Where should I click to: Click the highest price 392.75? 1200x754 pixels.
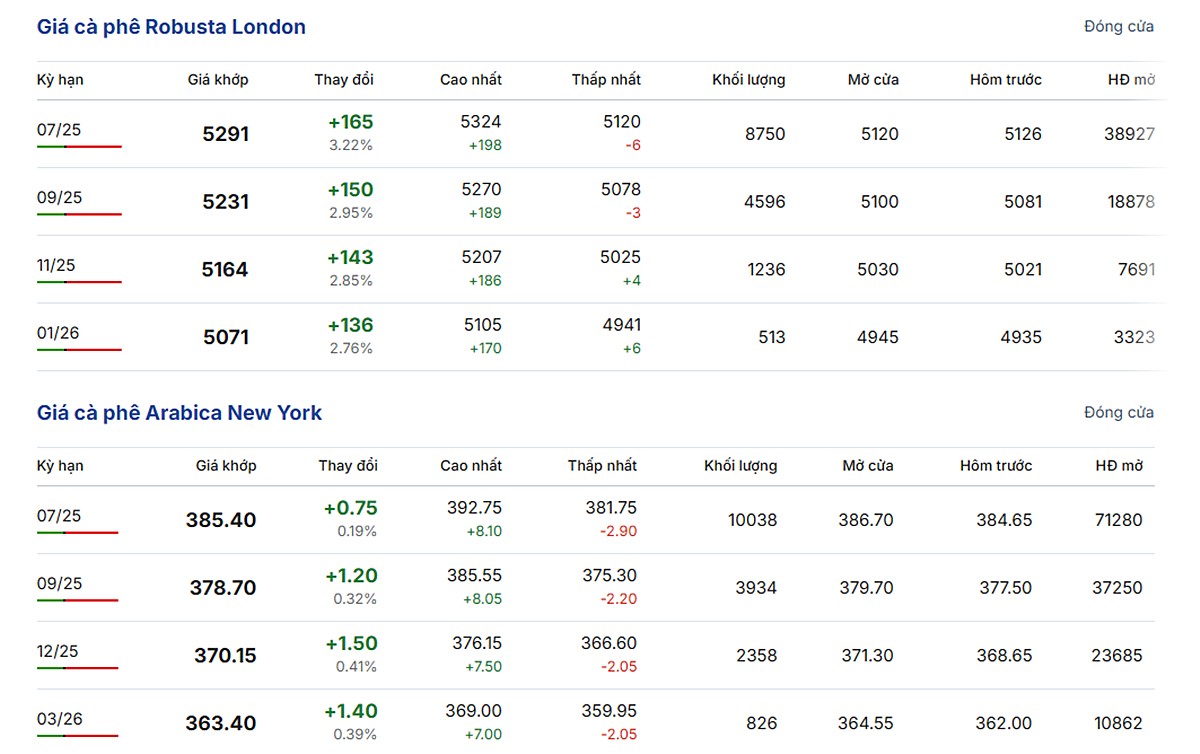pos(474,508)
